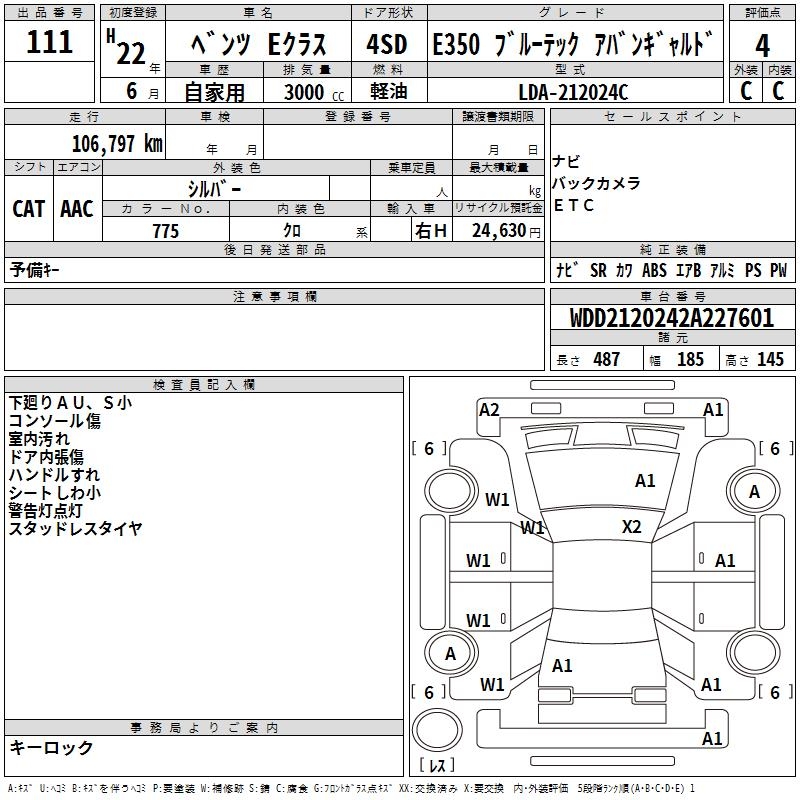Click the lower left wheel A circle
The image size is (800, 800).
[x=450, y=654]
